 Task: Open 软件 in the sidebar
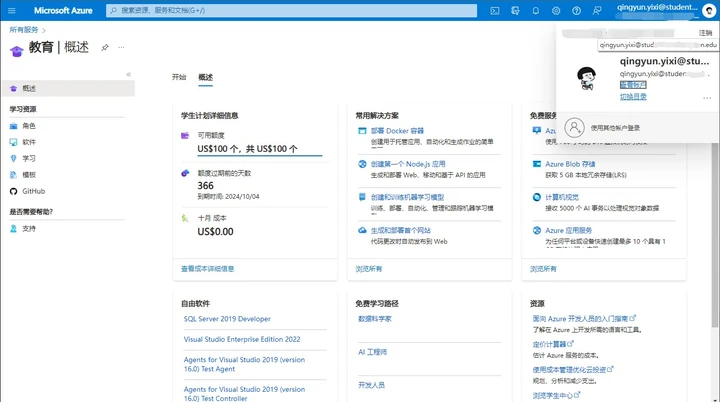pyautogui.click(x=29, y=142)
